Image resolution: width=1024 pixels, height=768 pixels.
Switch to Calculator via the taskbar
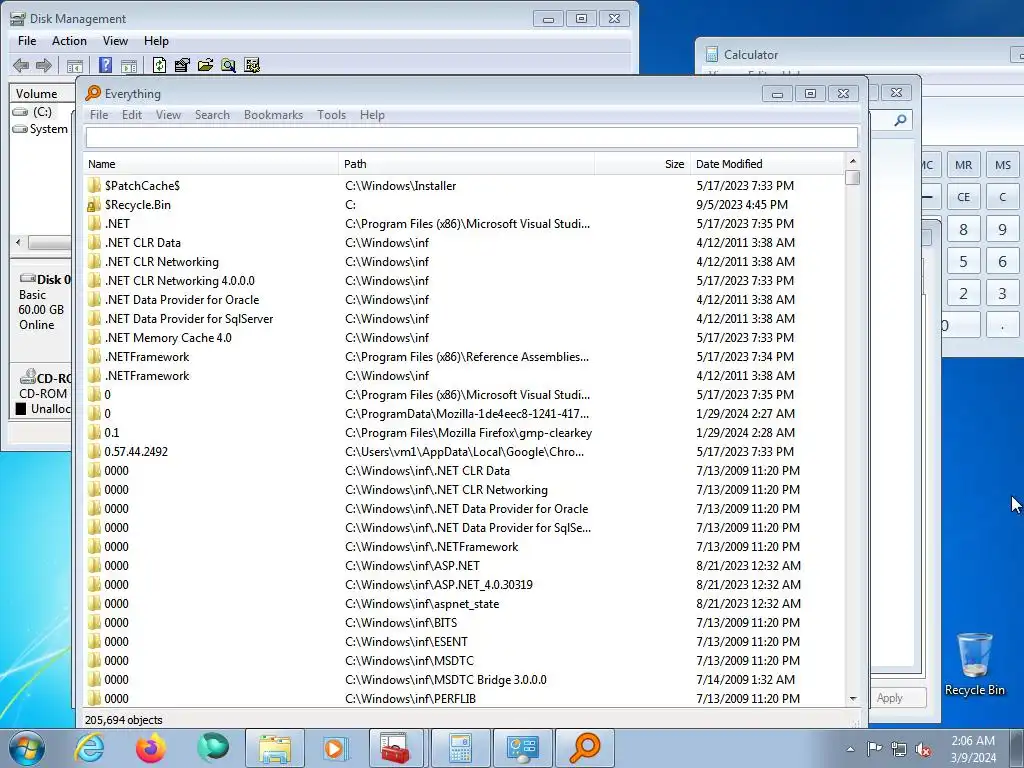pos(459,748)
